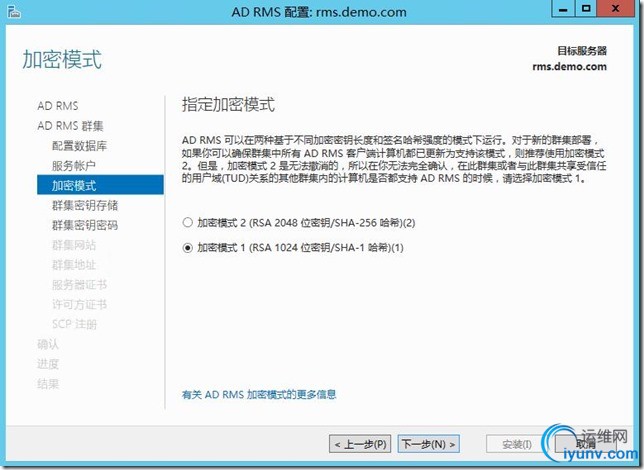Viewport: 644px width, 470px height.
Task: Click the 取消 cancel button
Action: [585, 444]
